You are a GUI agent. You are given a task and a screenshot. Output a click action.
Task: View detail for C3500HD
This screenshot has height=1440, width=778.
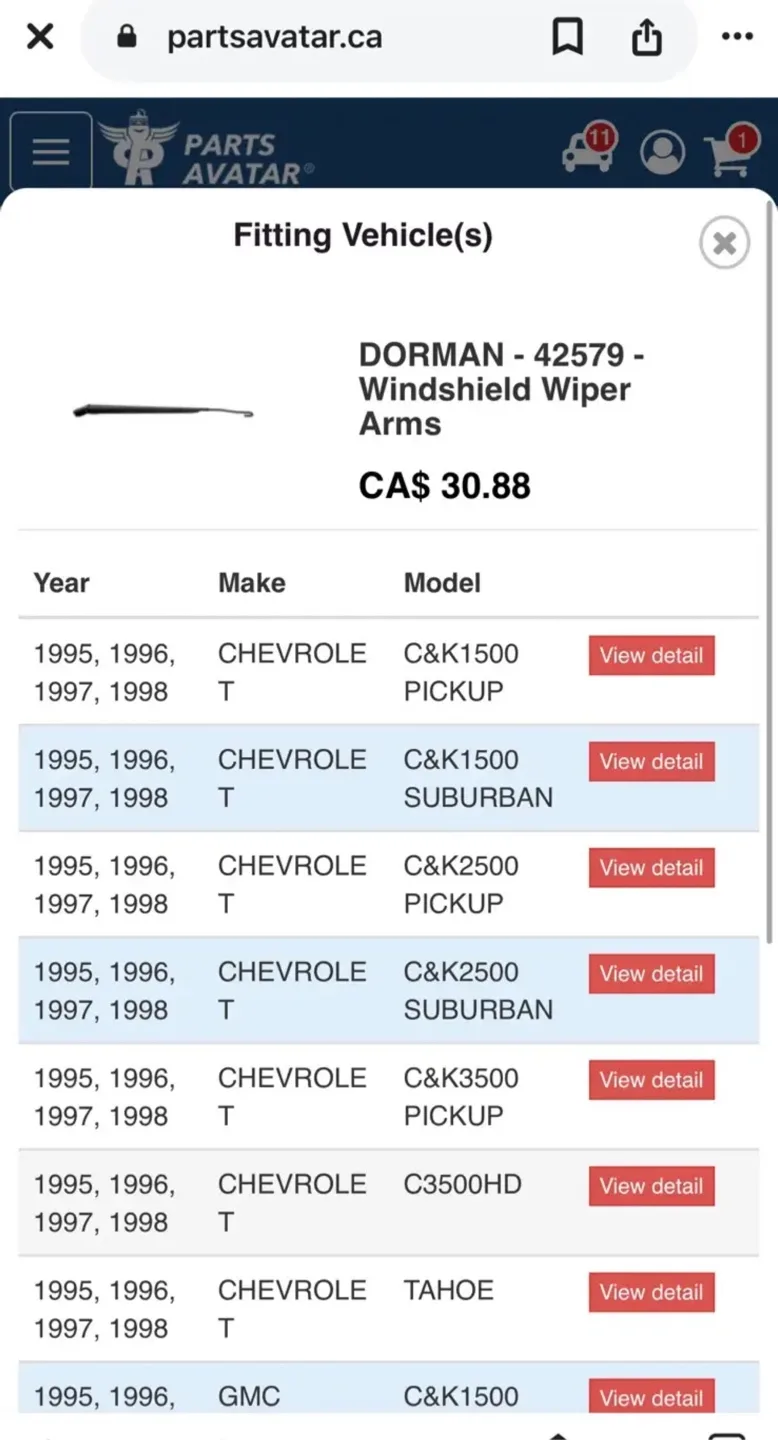pyautogui.click(x=651, y=1186)
